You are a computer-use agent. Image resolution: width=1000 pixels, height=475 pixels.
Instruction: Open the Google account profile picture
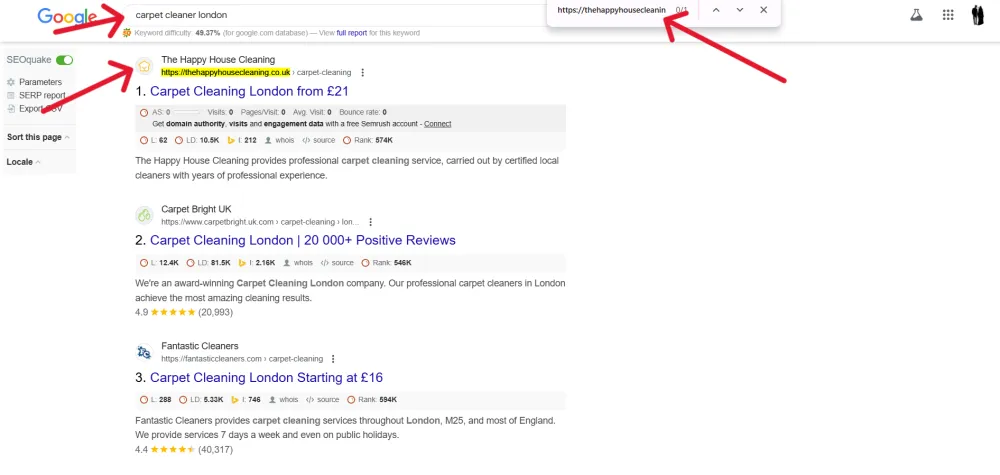(x=978, y=15)
